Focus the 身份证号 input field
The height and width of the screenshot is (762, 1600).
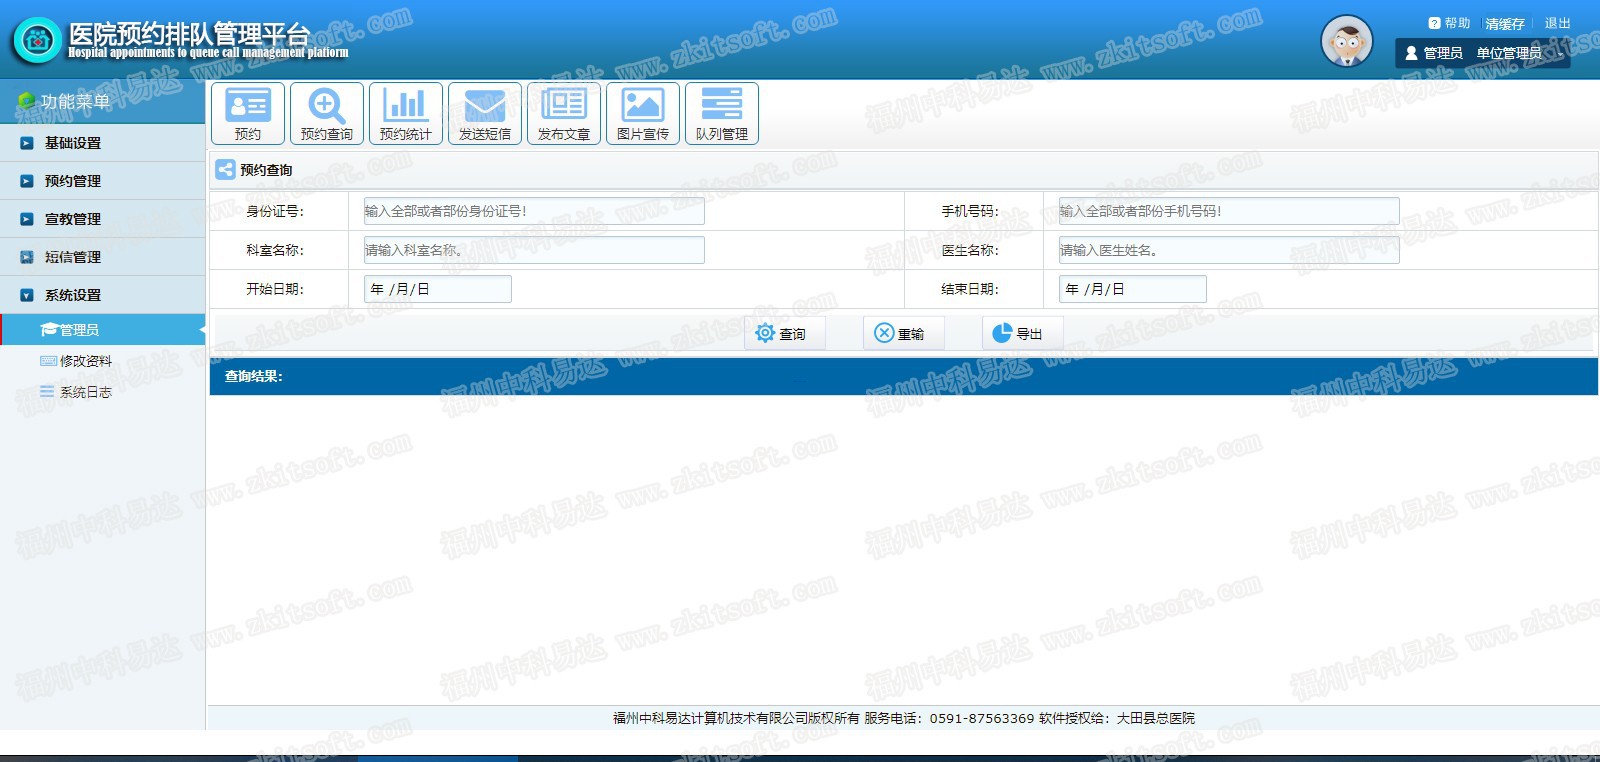(x=534, y=211)
